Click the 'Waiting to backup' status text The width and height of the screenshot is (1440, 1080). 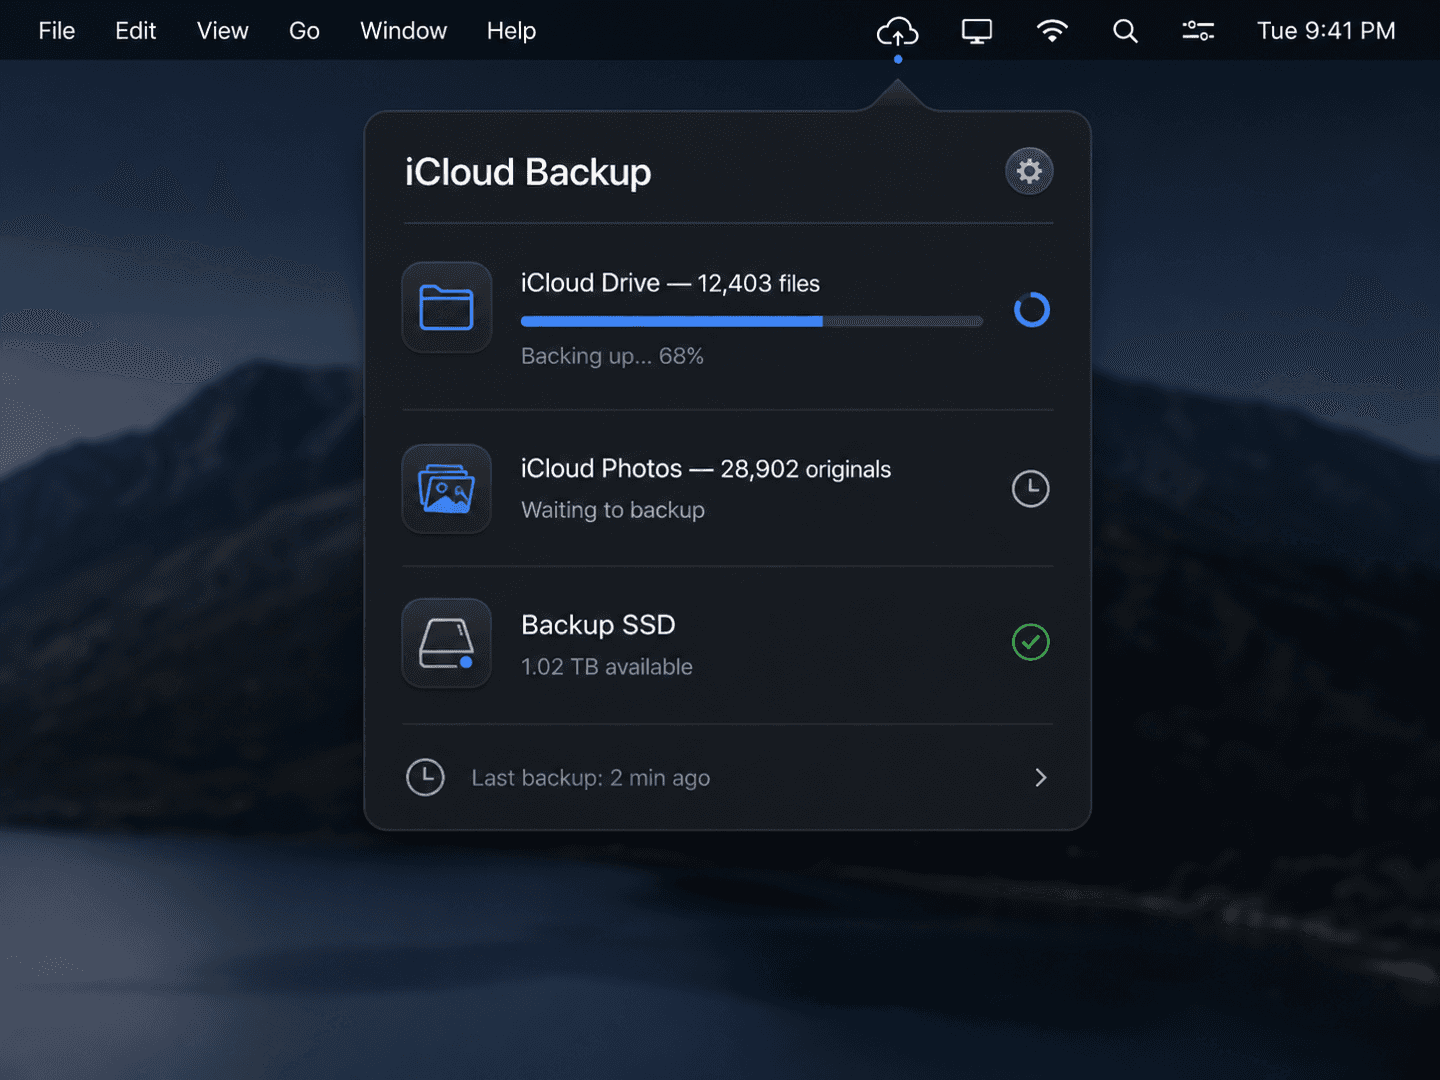tap(613, 510)
